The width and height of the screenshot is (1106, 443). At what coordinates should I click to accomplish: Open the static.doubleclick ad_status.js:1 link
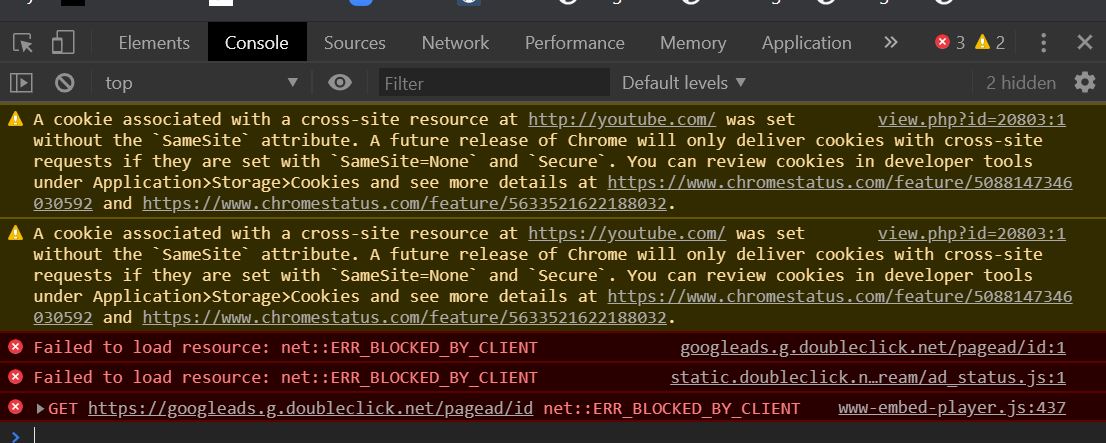[x=868, y=377]
